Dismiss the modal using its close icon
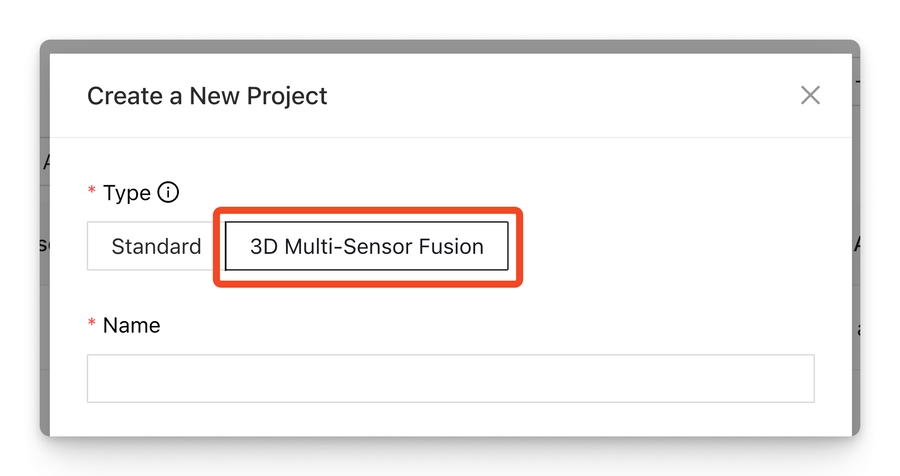The width and height of the screenshot is (900, 476). [810, 95]
